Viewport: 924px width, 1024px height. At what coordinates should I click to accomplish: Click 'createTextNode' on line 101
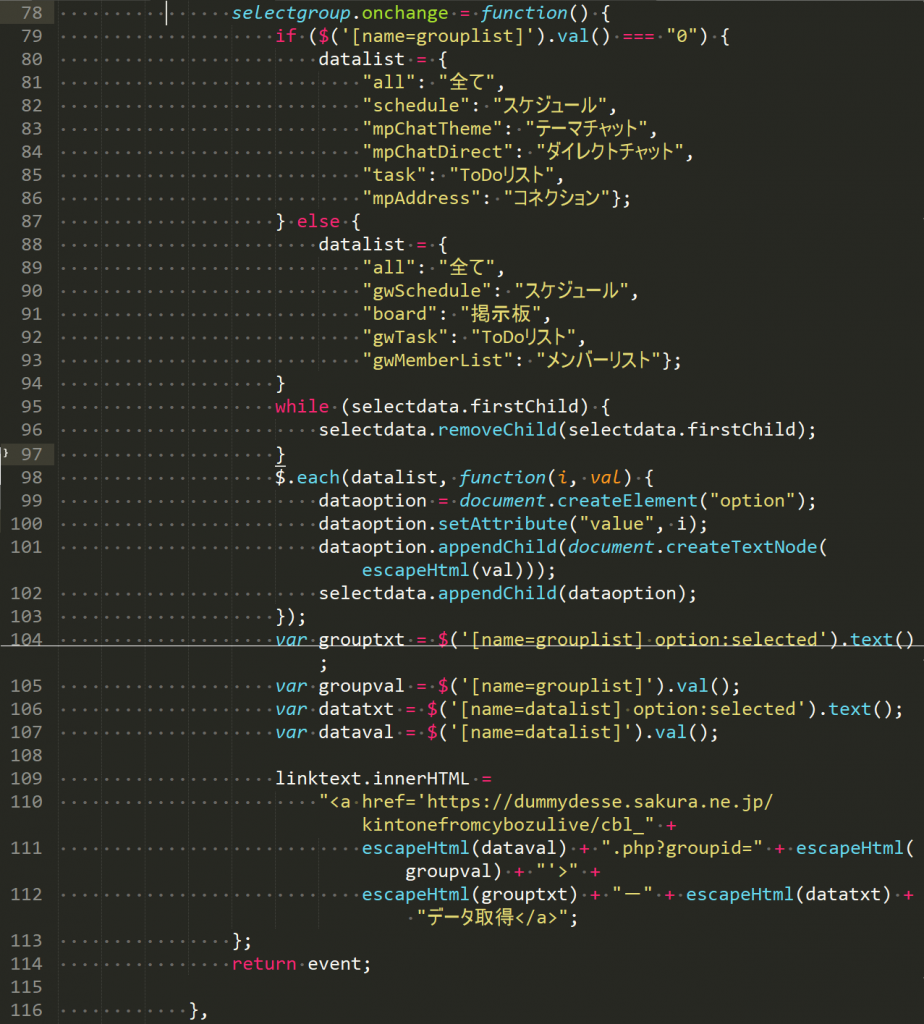pos(741,547)
